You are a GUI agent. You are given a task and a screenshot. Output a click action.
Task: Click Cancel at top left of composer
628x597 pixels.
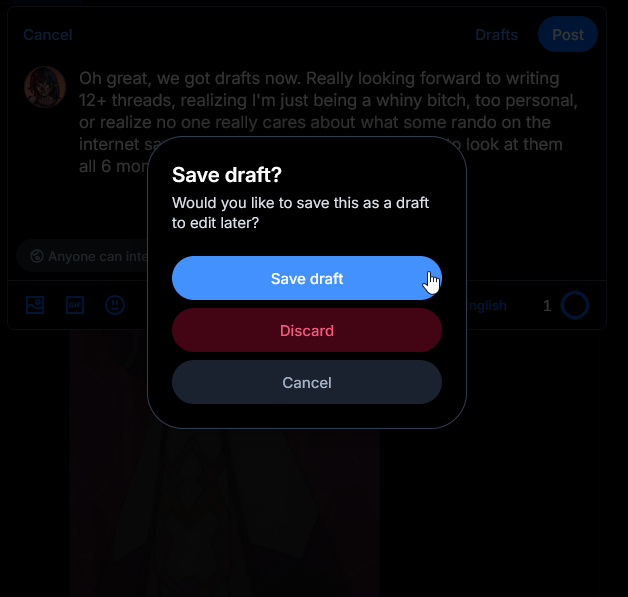pos(48,35)
